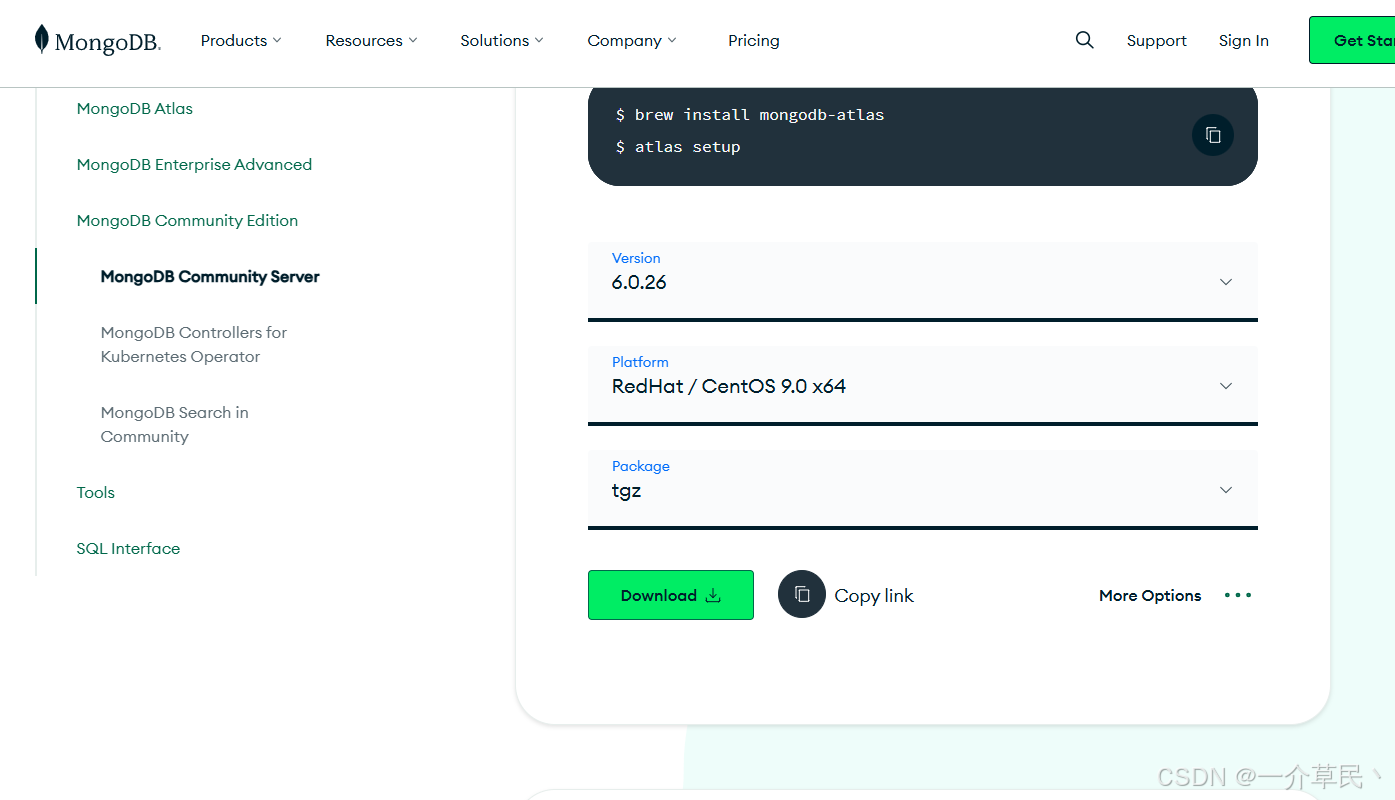Go to Support
1395x800 pixels.
click(x=1156, y=40)
